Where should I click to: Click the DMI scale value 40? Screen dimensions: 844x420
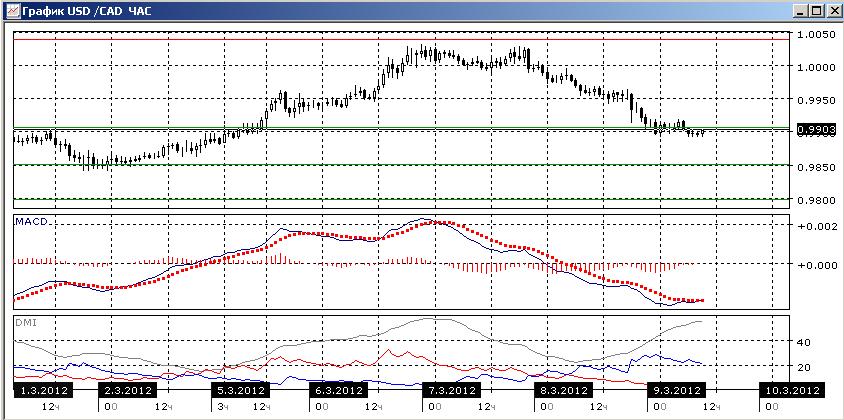tap(805, 342)
